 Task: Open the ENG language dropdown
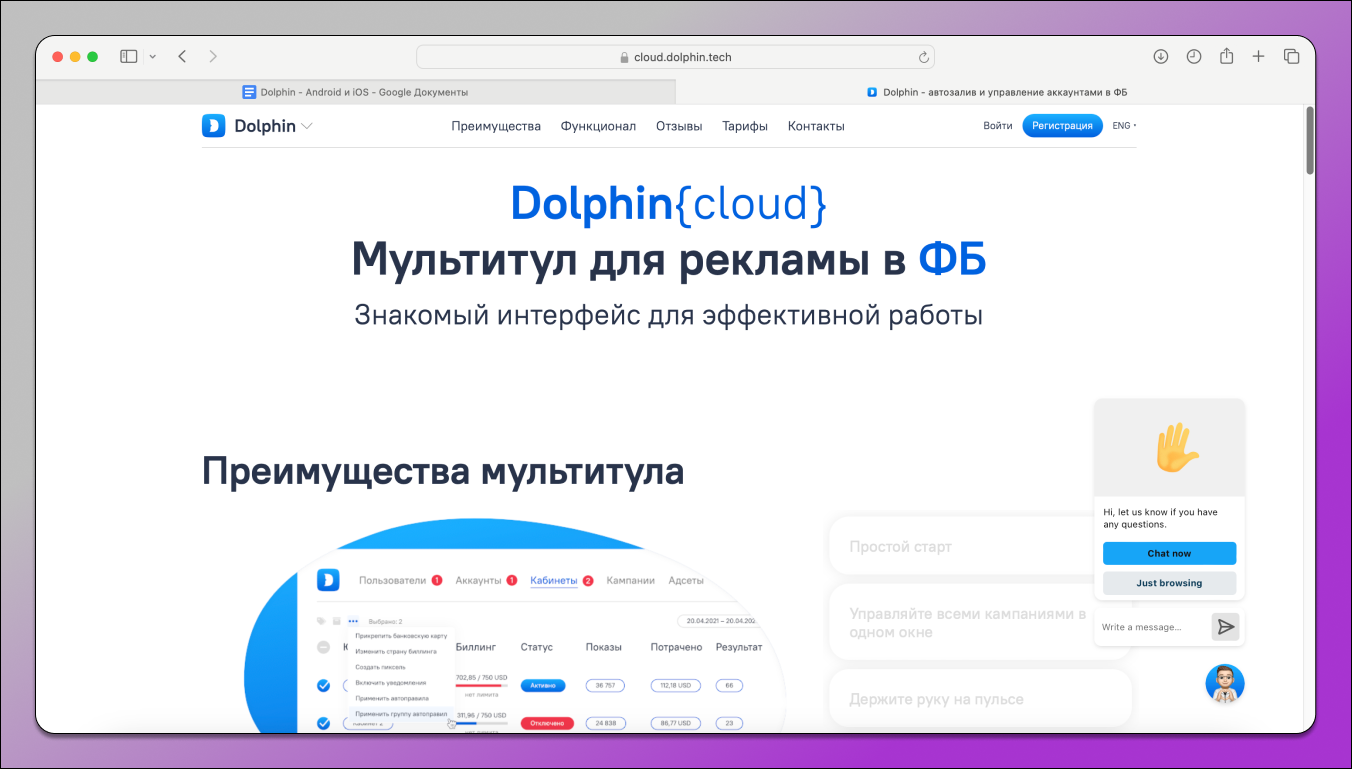click(x=1122, y=125)
